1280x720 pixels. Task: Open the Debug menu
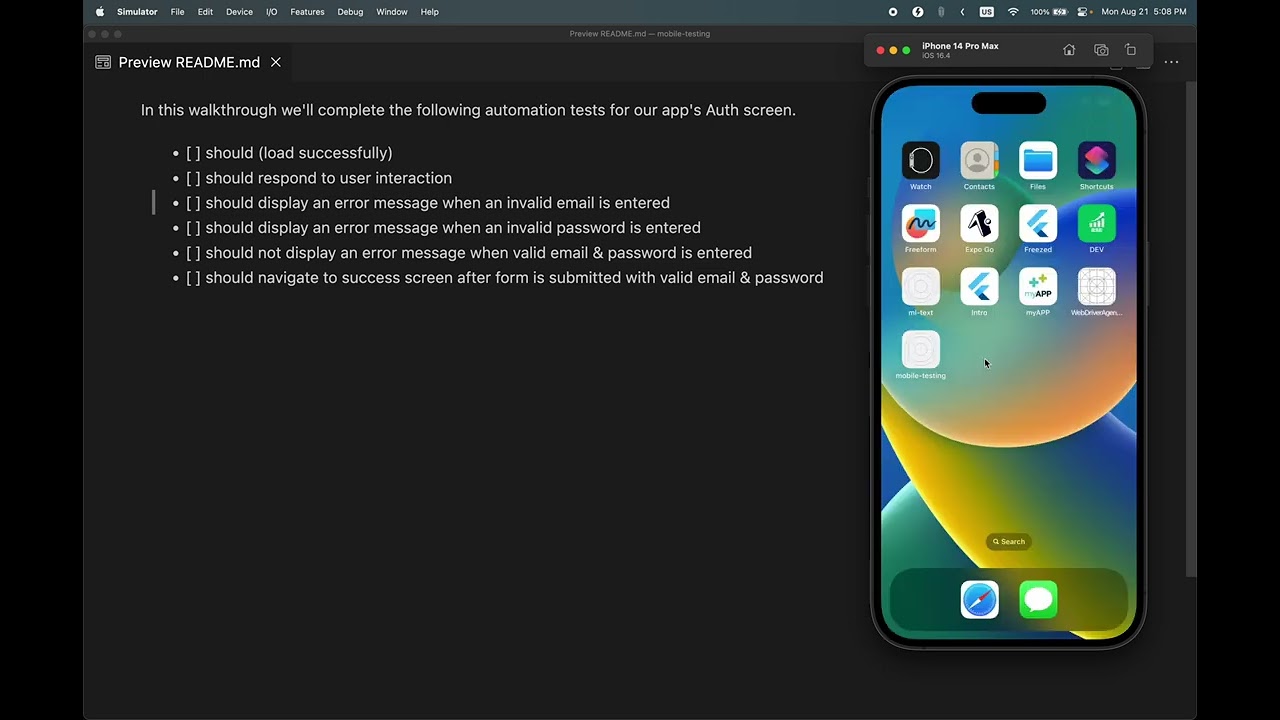tap(350, 12)
